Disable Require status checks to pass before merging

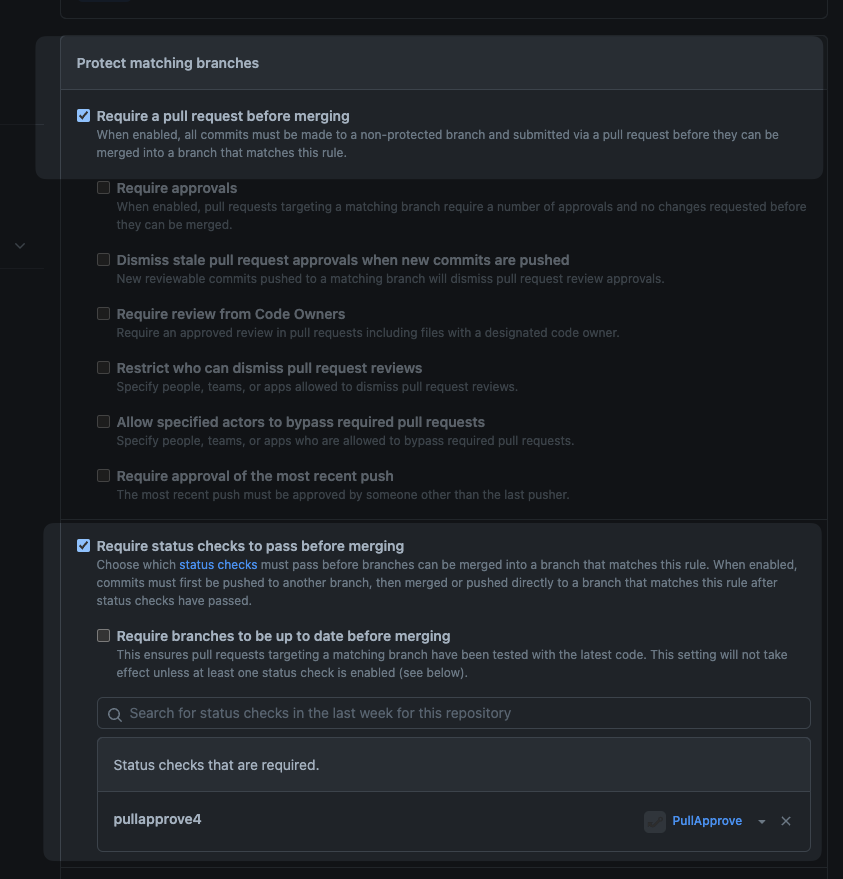pyautogui.click(x=84, y=545)
